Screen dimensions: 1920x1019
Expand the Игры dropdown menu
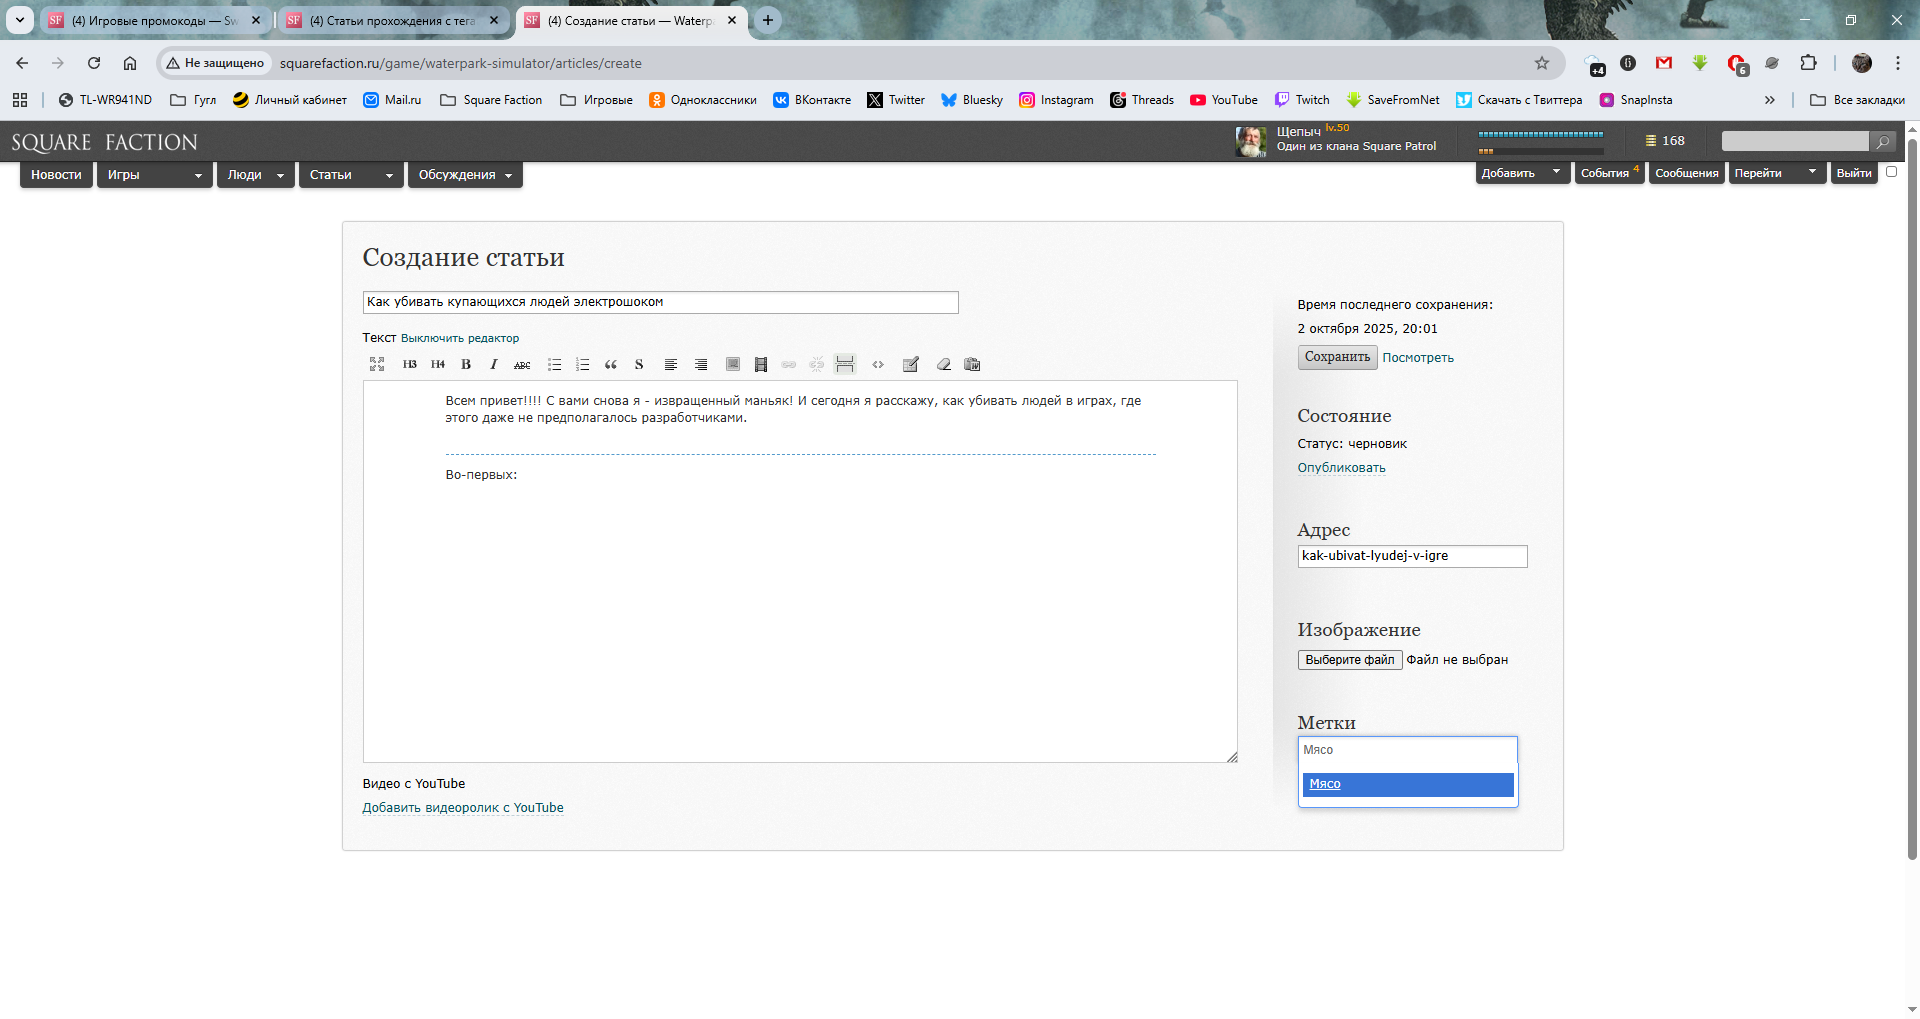click(x=154, y=175)
